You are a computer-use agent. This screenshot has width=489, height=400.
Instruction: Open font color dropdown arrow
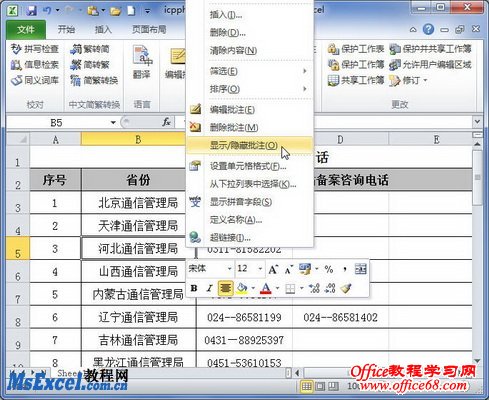tap(277, 288)
